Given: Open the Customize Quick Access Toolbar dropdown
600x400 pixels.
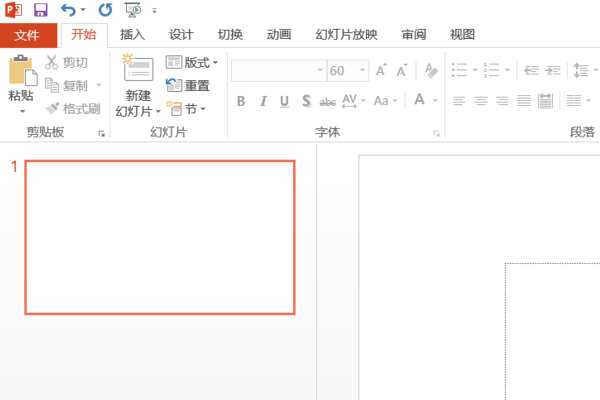Looking at the screenshot, I should pos(154,11).
